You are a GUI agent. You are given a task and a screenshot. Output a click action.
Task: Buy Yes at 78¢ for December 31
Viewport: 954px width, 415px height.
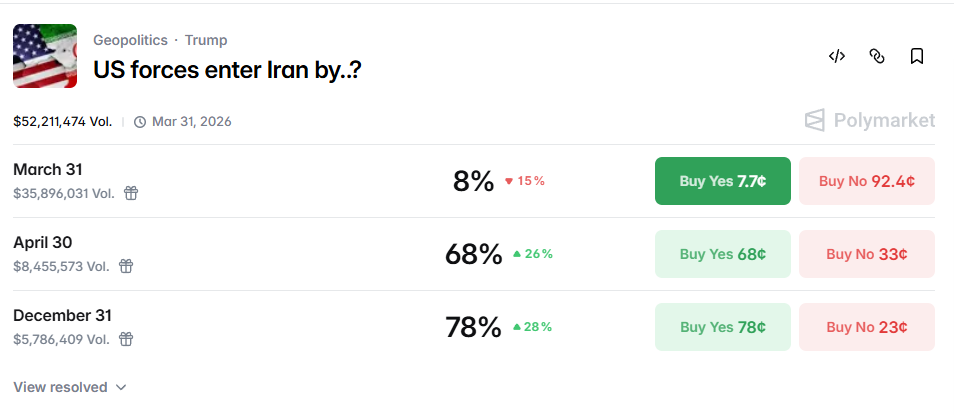pyautogui.click(x=722, y=327)
